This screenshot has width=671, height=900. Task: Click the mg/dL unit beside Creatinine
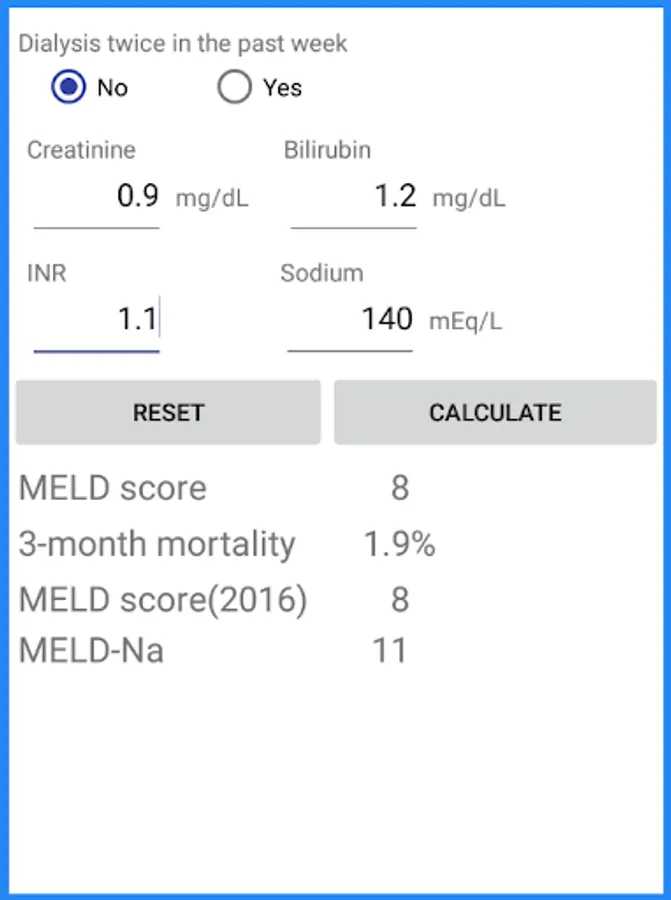(x=212, y=198)
